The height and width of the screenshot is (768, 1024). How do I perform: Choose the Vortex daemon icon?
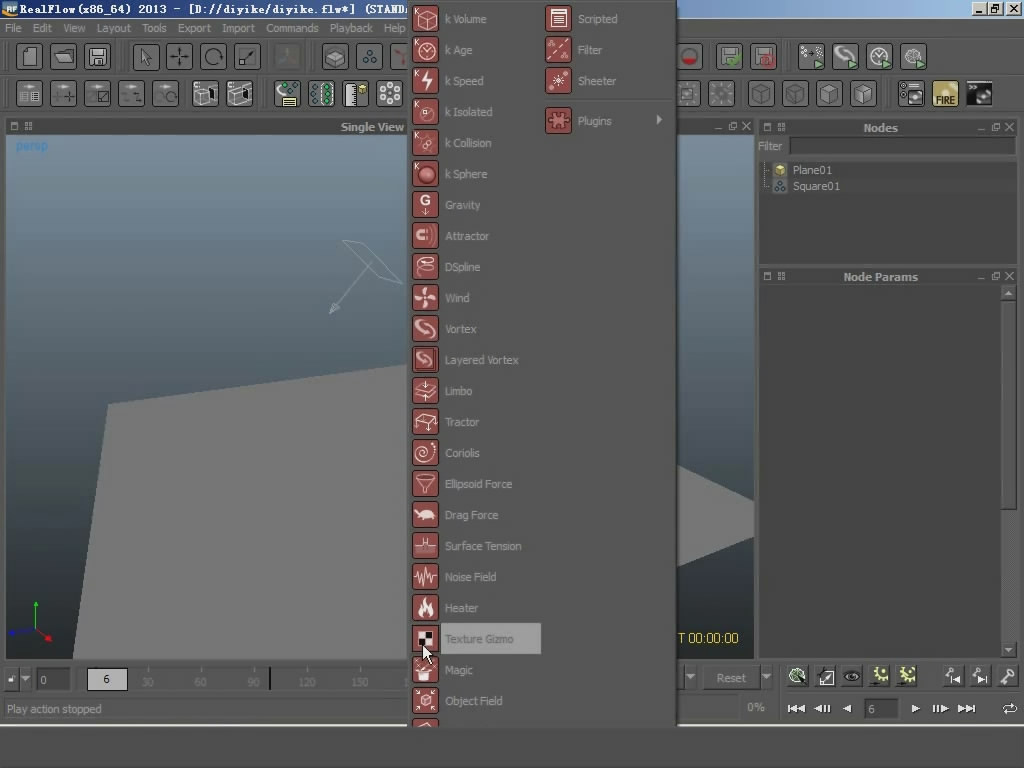tap(425, 329)
